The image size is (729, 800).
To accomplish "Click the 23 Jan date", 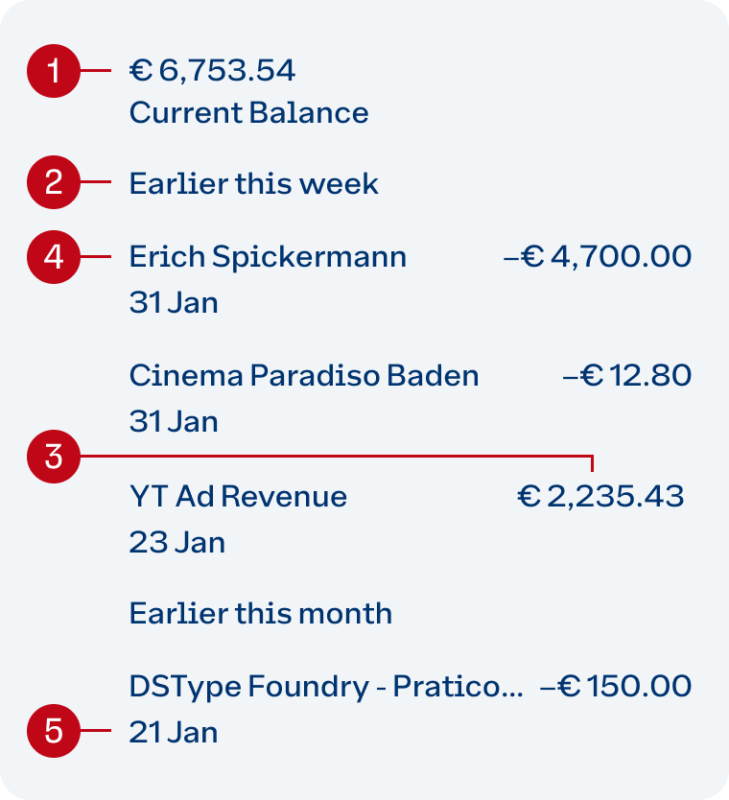I will tap(177, 542).
